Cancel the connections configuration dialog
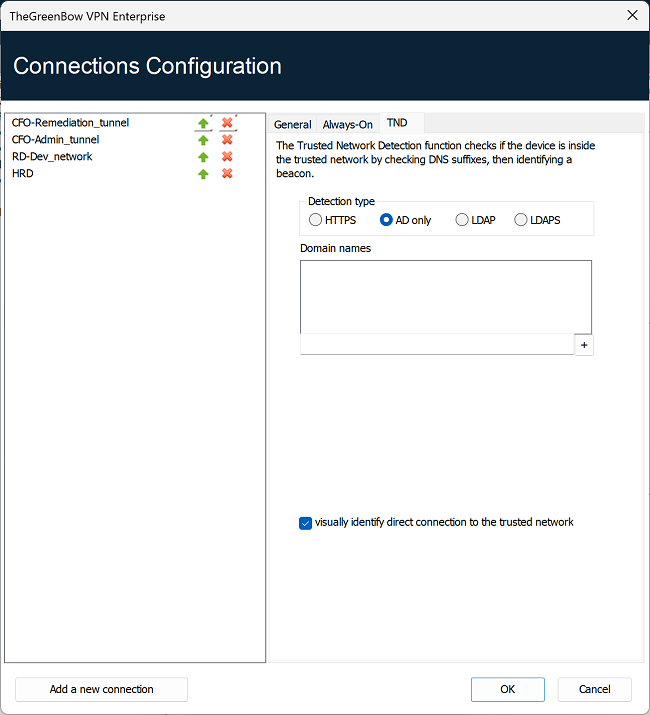The image size is (650, 715). coord(594,689)
